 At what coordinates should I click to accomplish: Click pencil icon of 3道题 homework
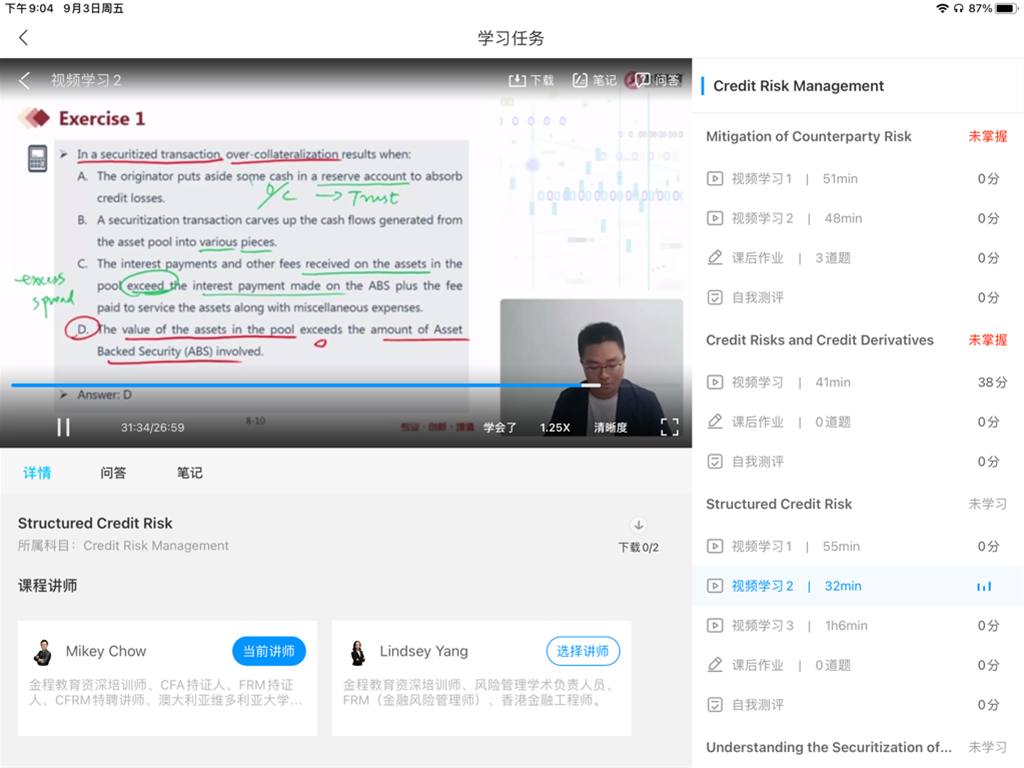(715, 258)
